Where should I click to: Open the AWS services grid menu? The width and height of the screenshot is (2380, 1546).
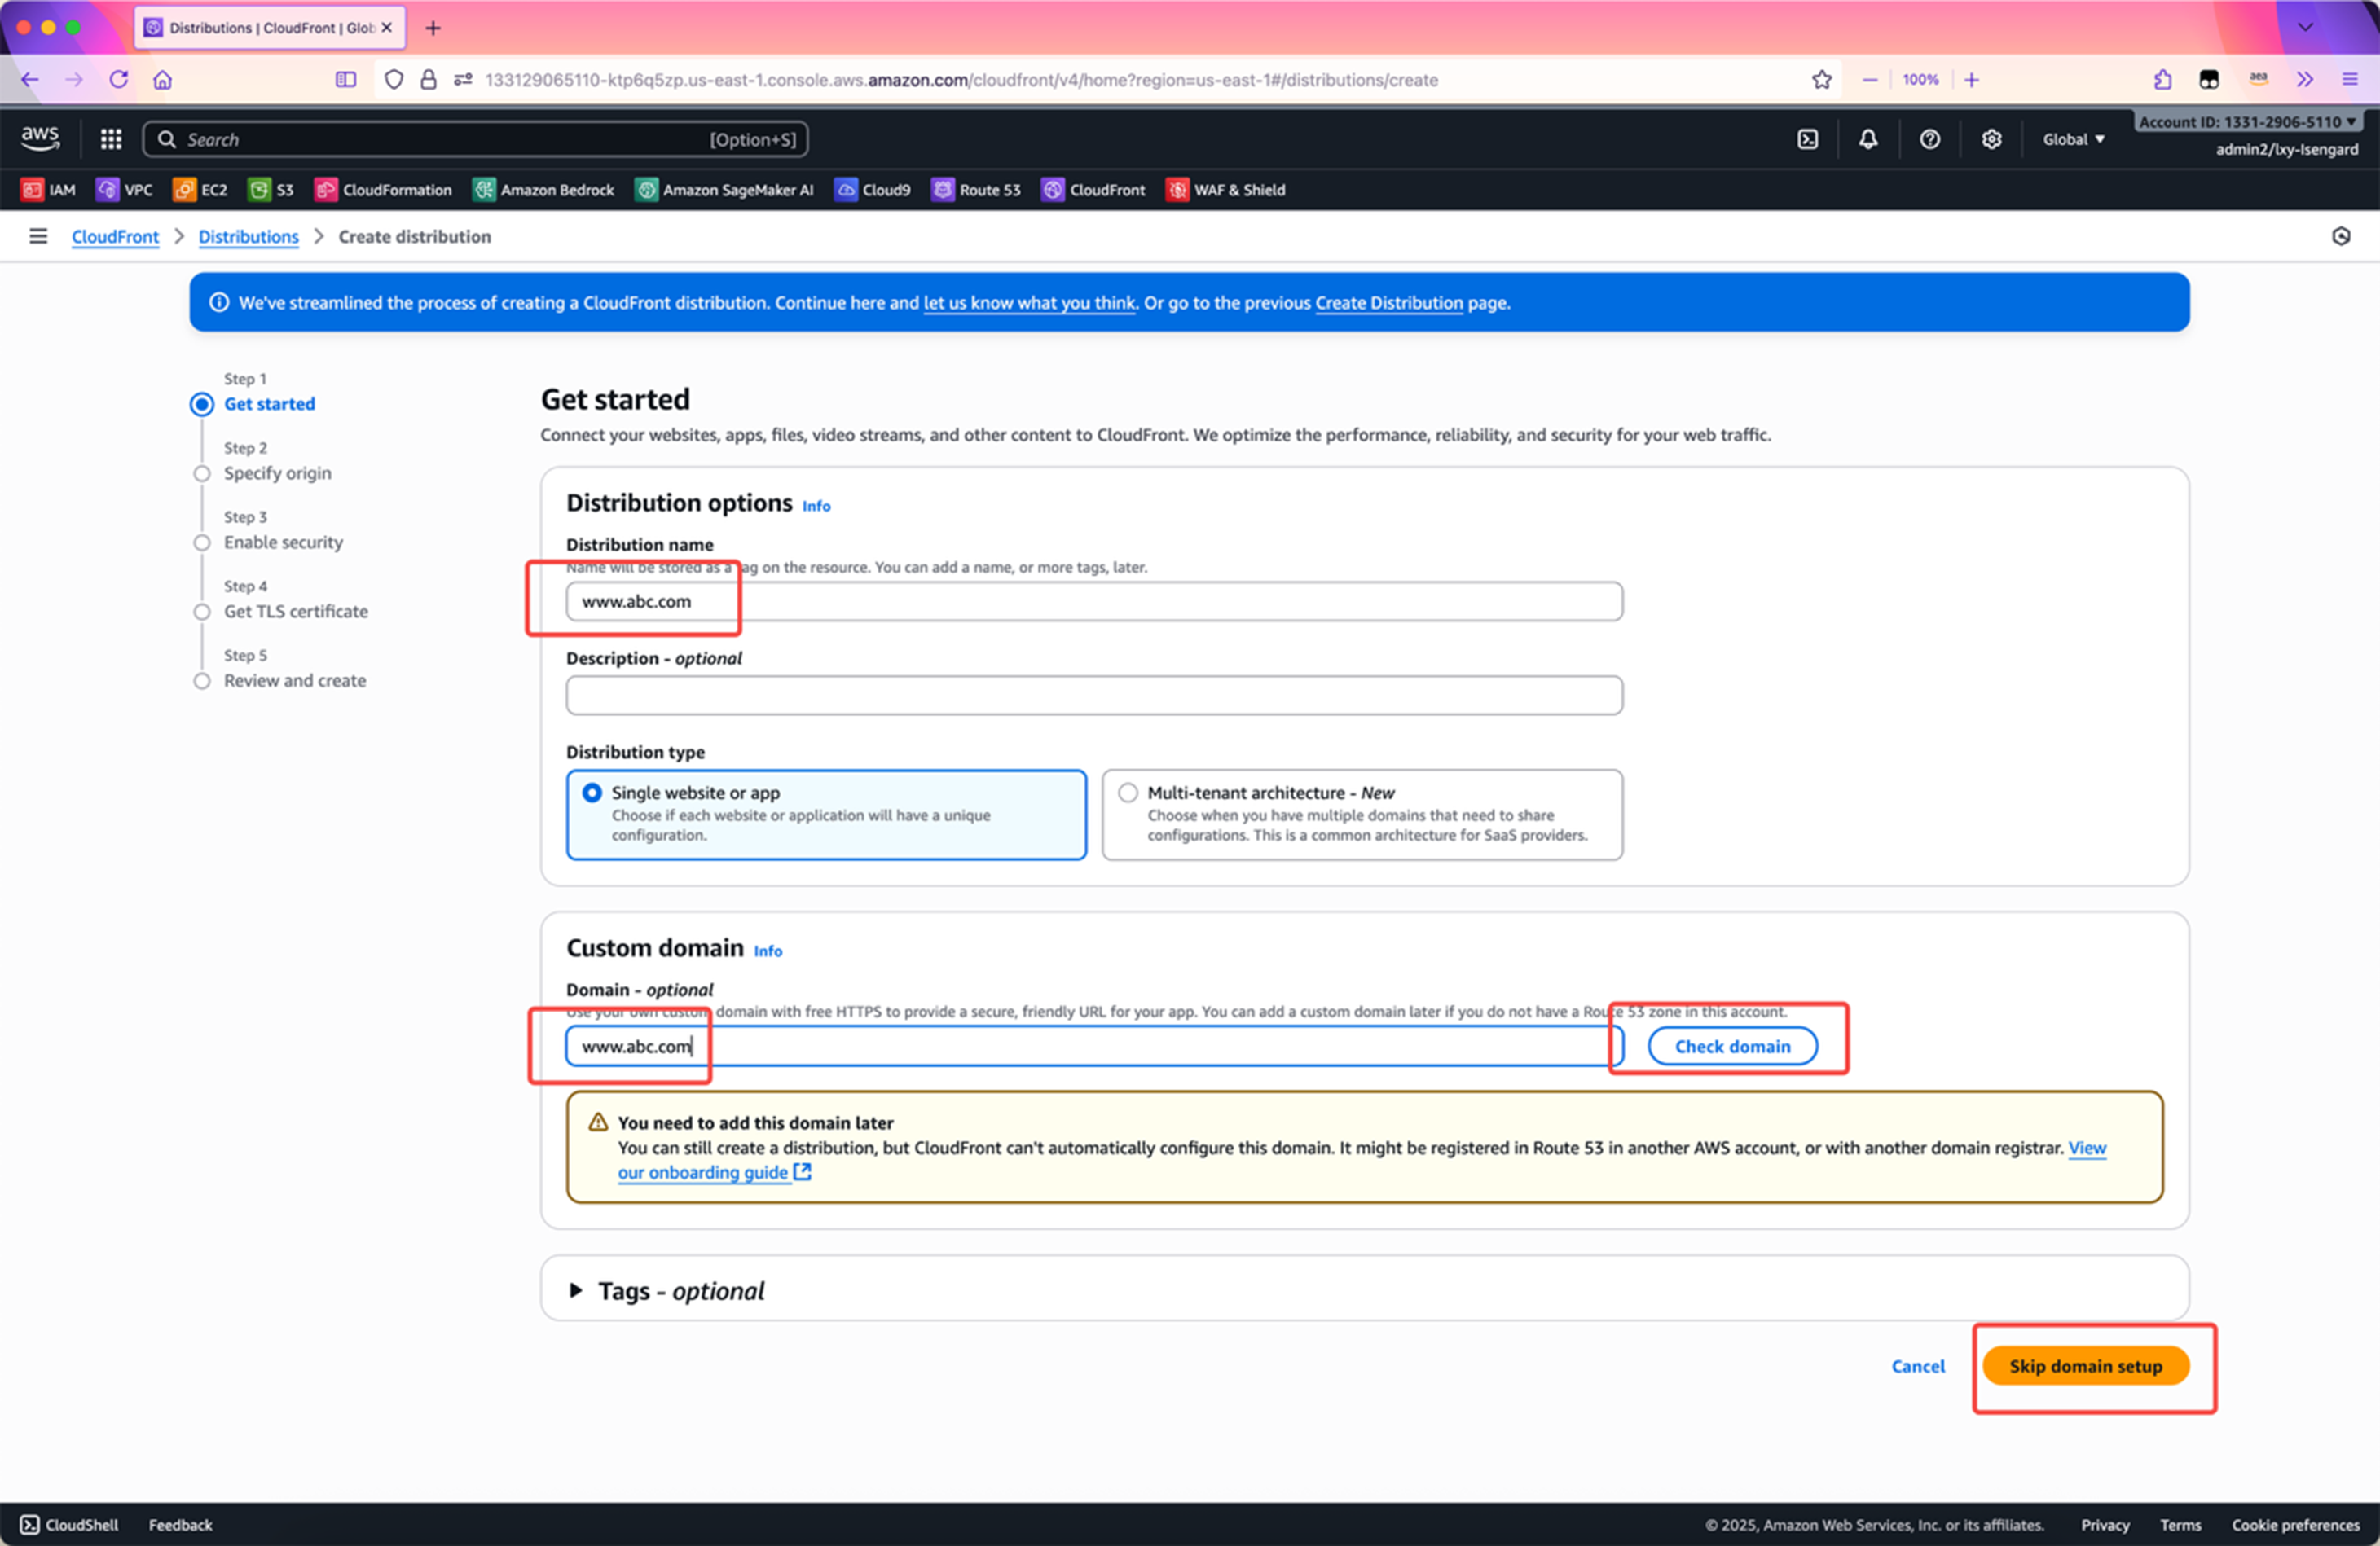tap(111, 139)
